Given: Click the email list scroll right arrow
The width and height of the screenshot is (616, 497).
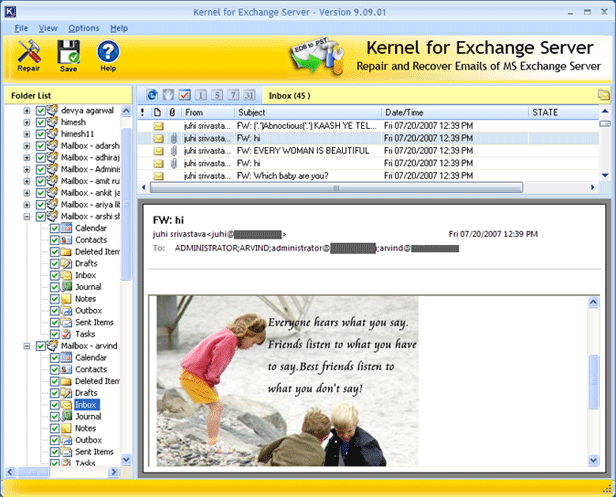Looking at the screenshot, I should (x=592, y=187).
